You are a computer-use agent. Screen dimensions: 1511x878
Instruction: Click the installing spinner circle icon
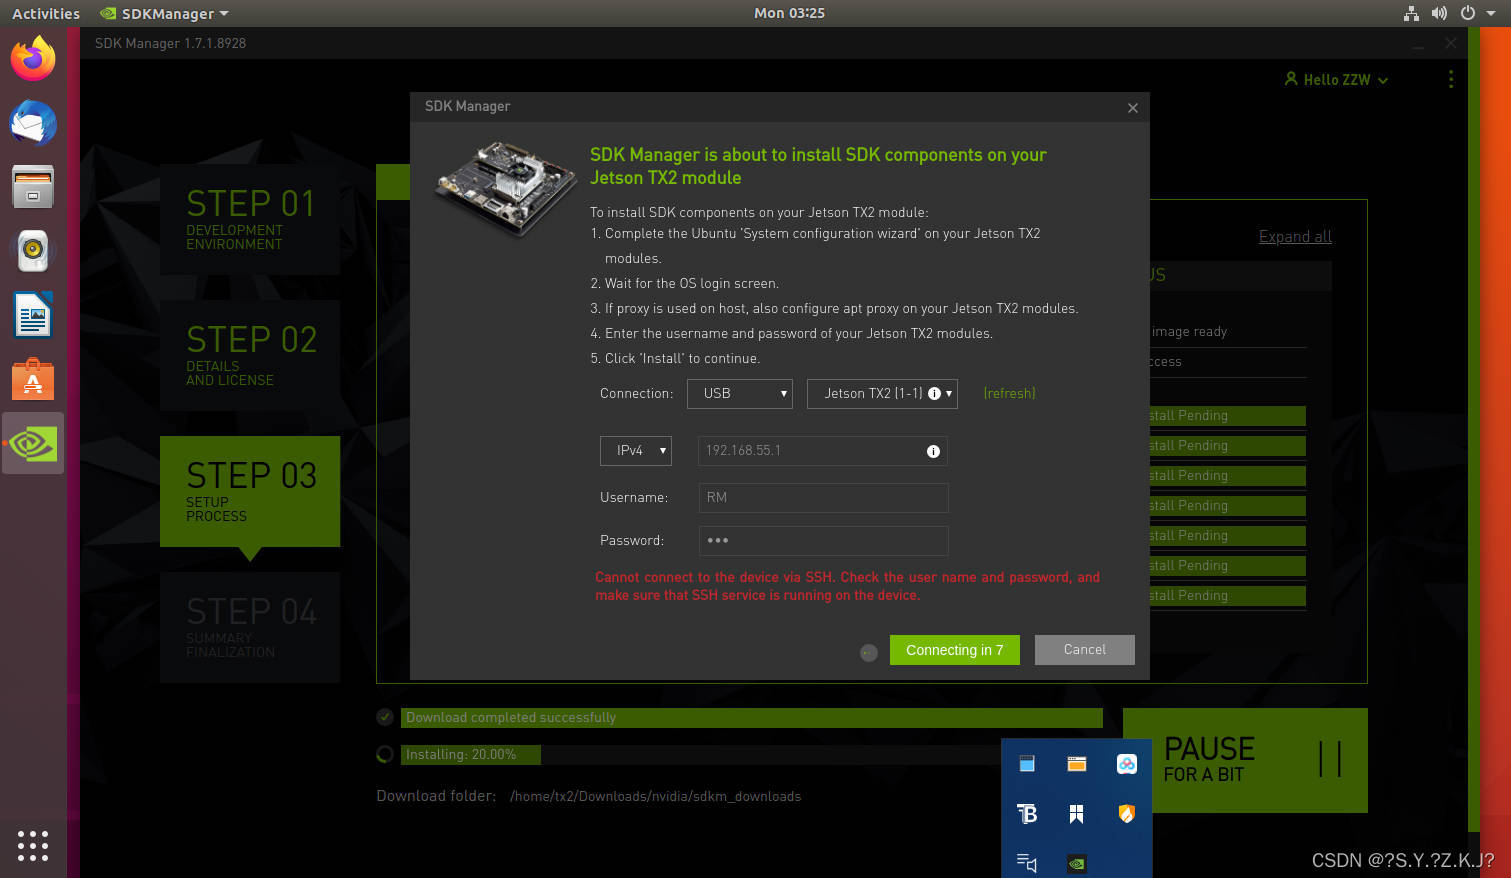click(385, 755)
